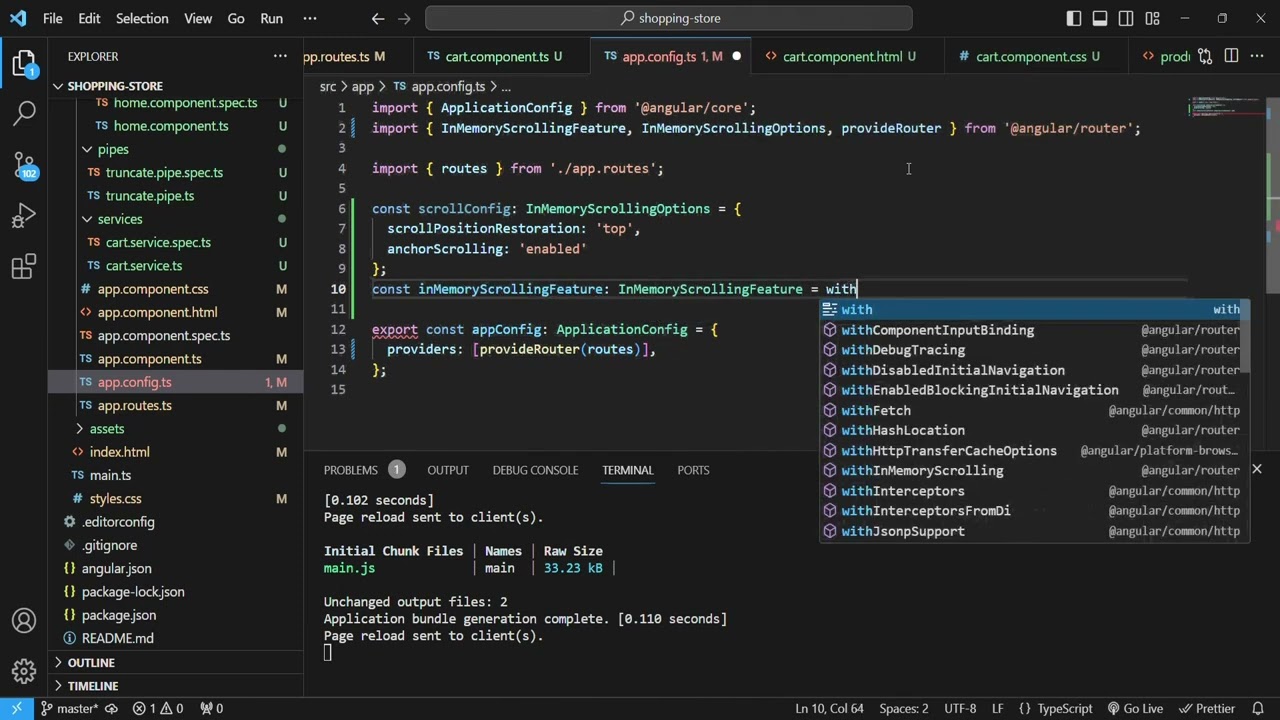
Task: Expand the TIMELINE section
Action: click(x=93, y=686)
